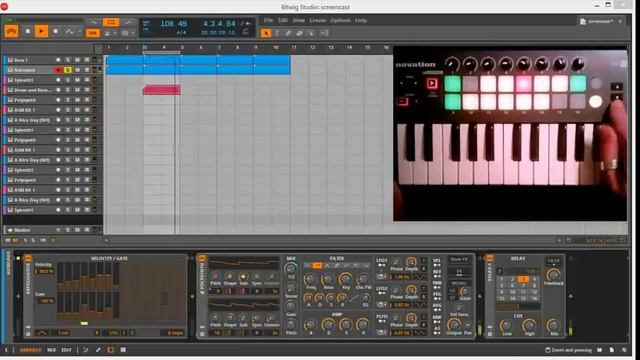
Task: Mute the Master track
Action: click(77, 230)
